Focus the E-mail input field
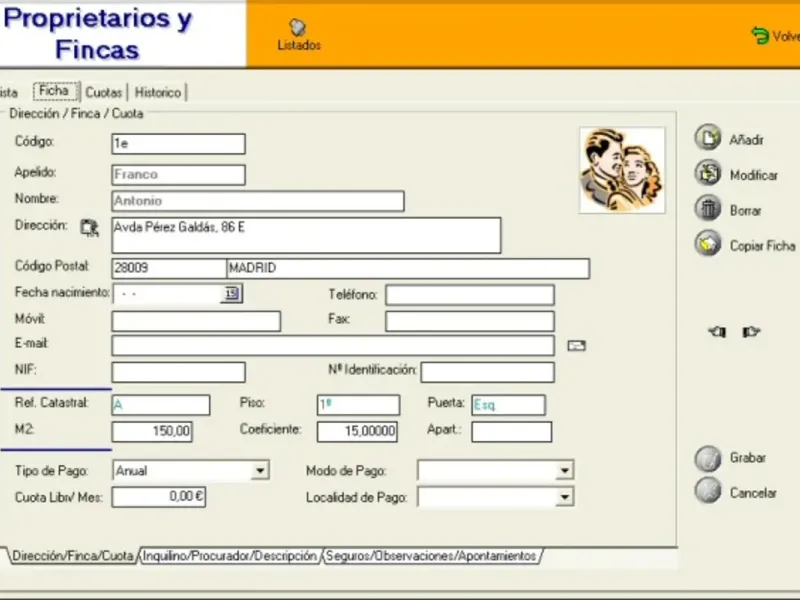800x600 pixels. tap(333, 345)
